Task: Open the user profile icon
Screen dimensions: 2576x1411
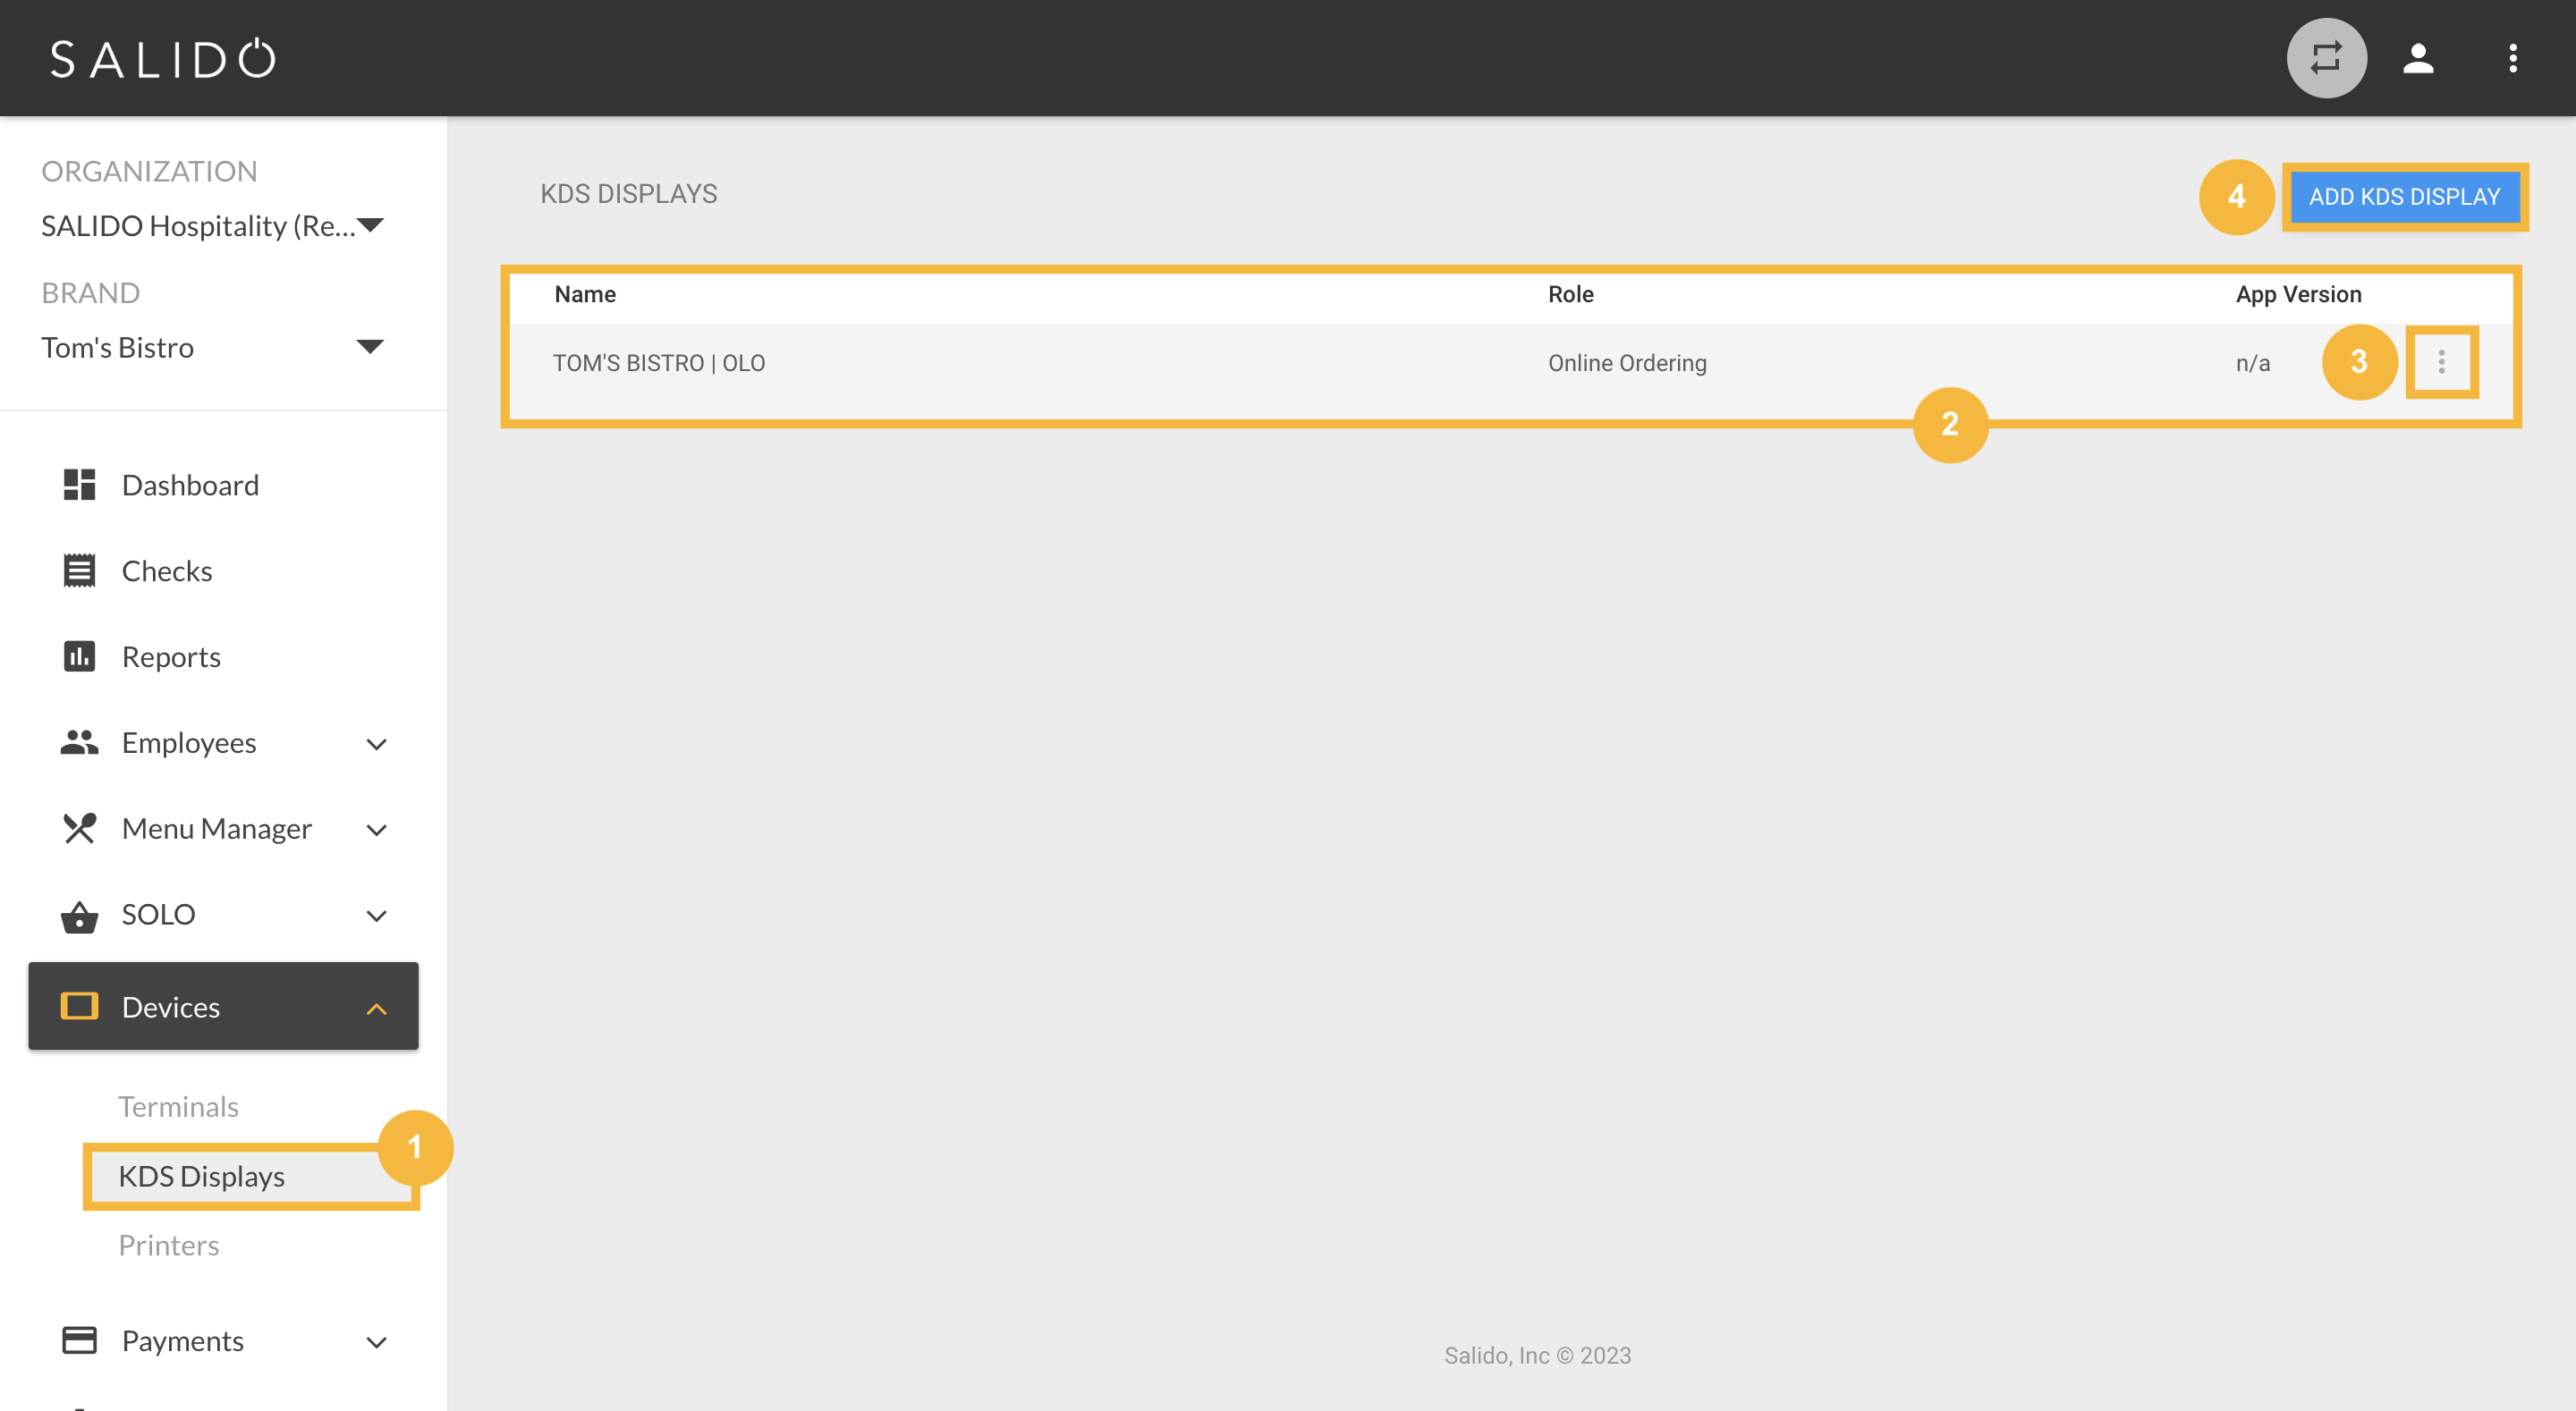Action: [2418, 58]
